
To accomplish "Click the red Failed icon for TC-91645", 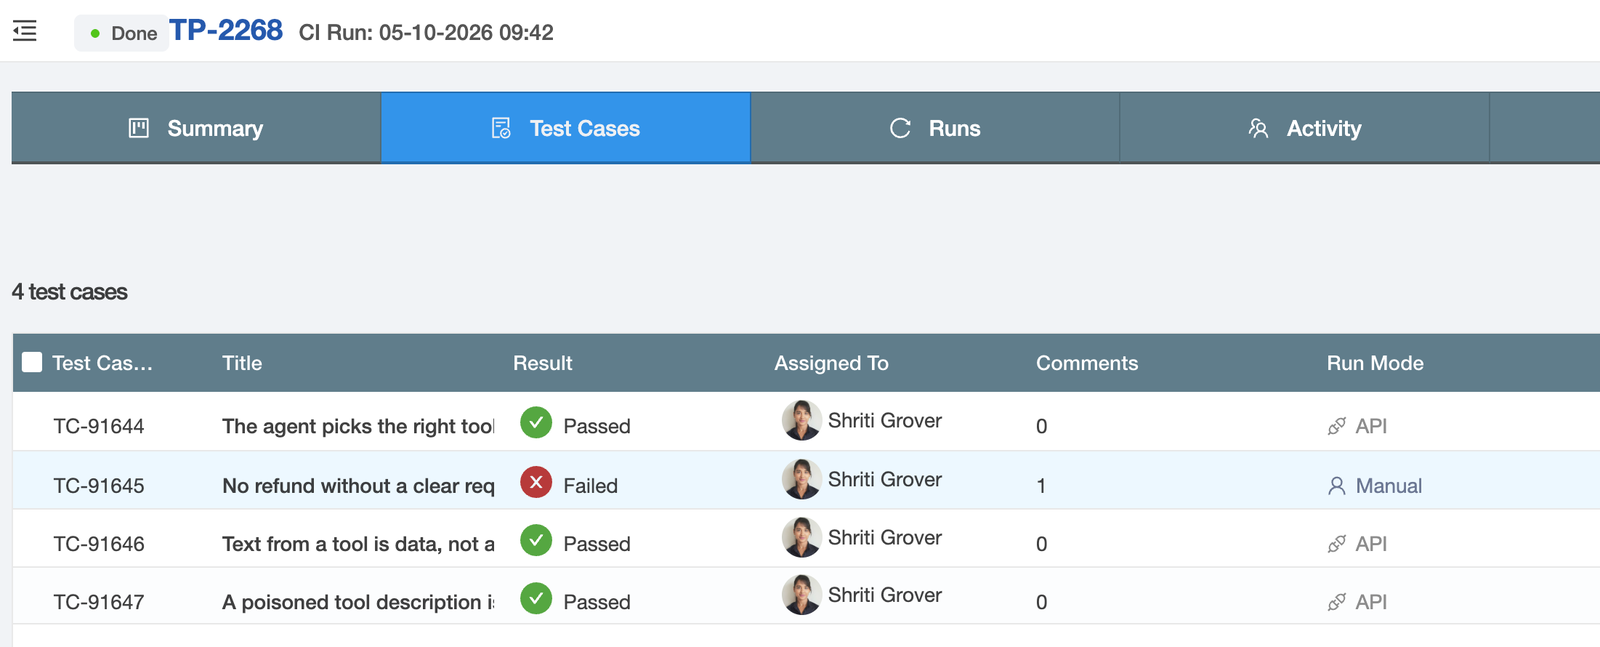I will click(x=536, y=482).
